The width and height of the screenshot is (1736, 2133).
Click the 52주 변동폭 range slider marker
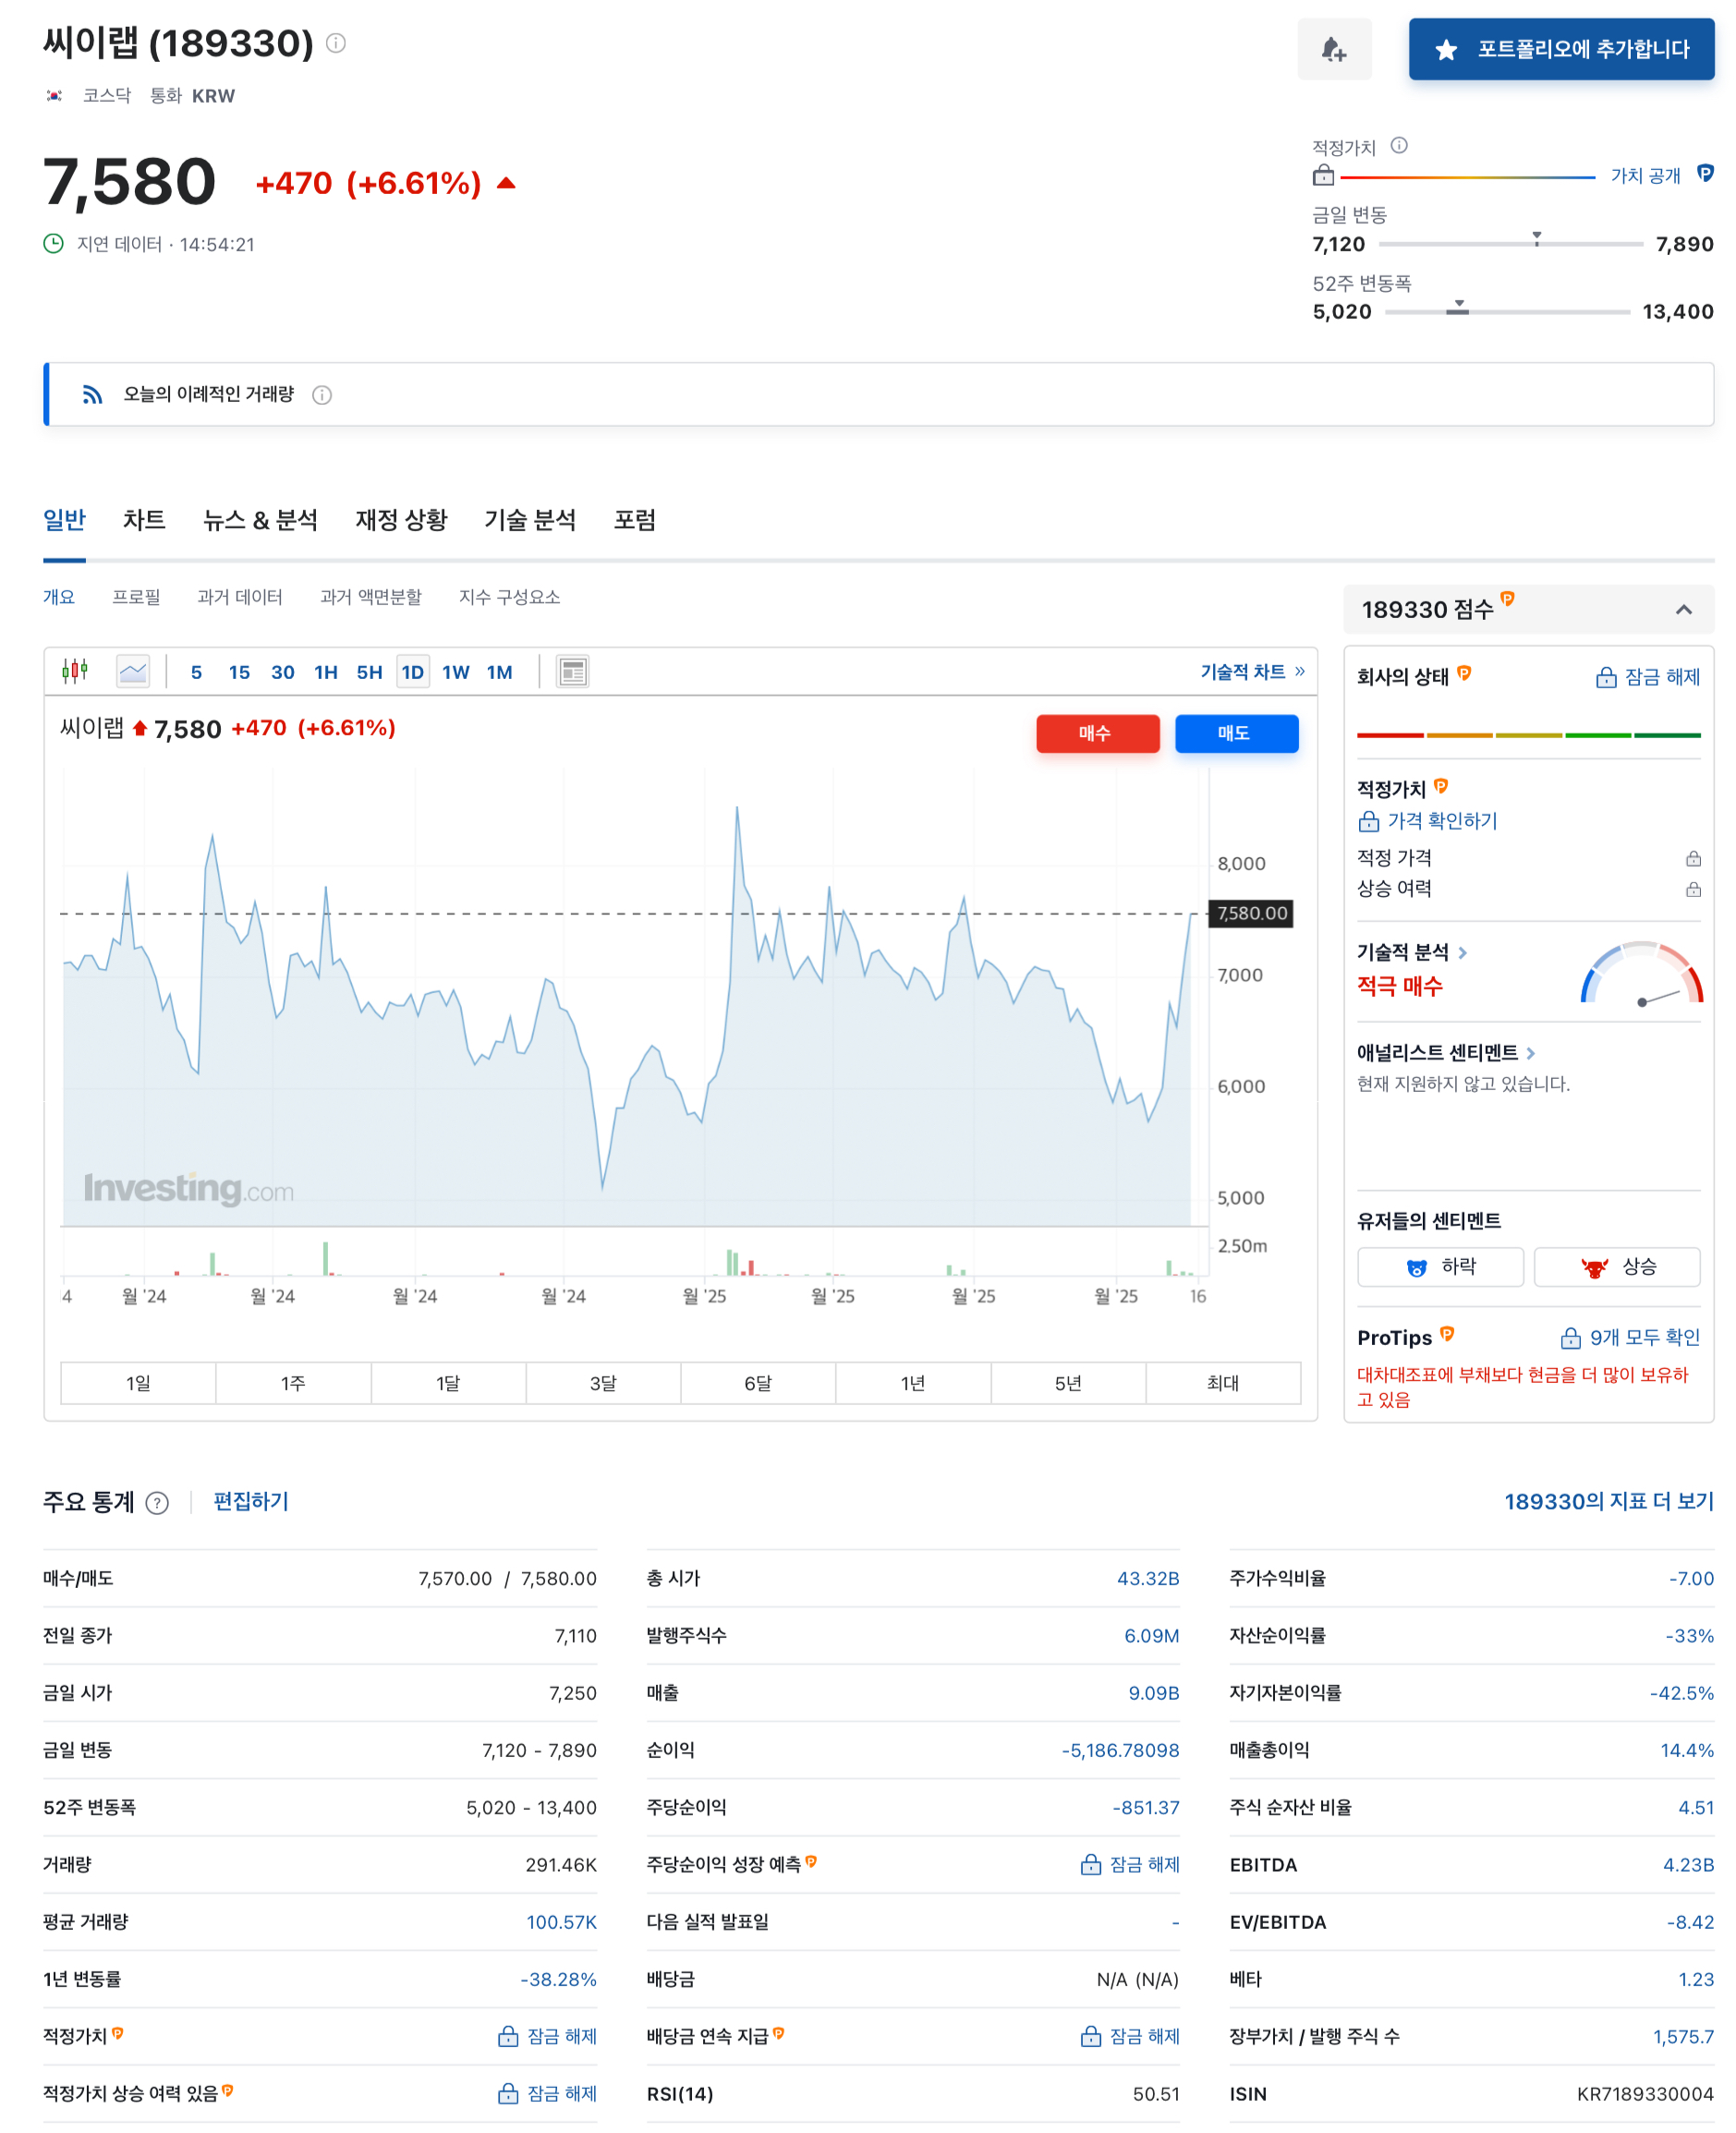click(1458, 306)
